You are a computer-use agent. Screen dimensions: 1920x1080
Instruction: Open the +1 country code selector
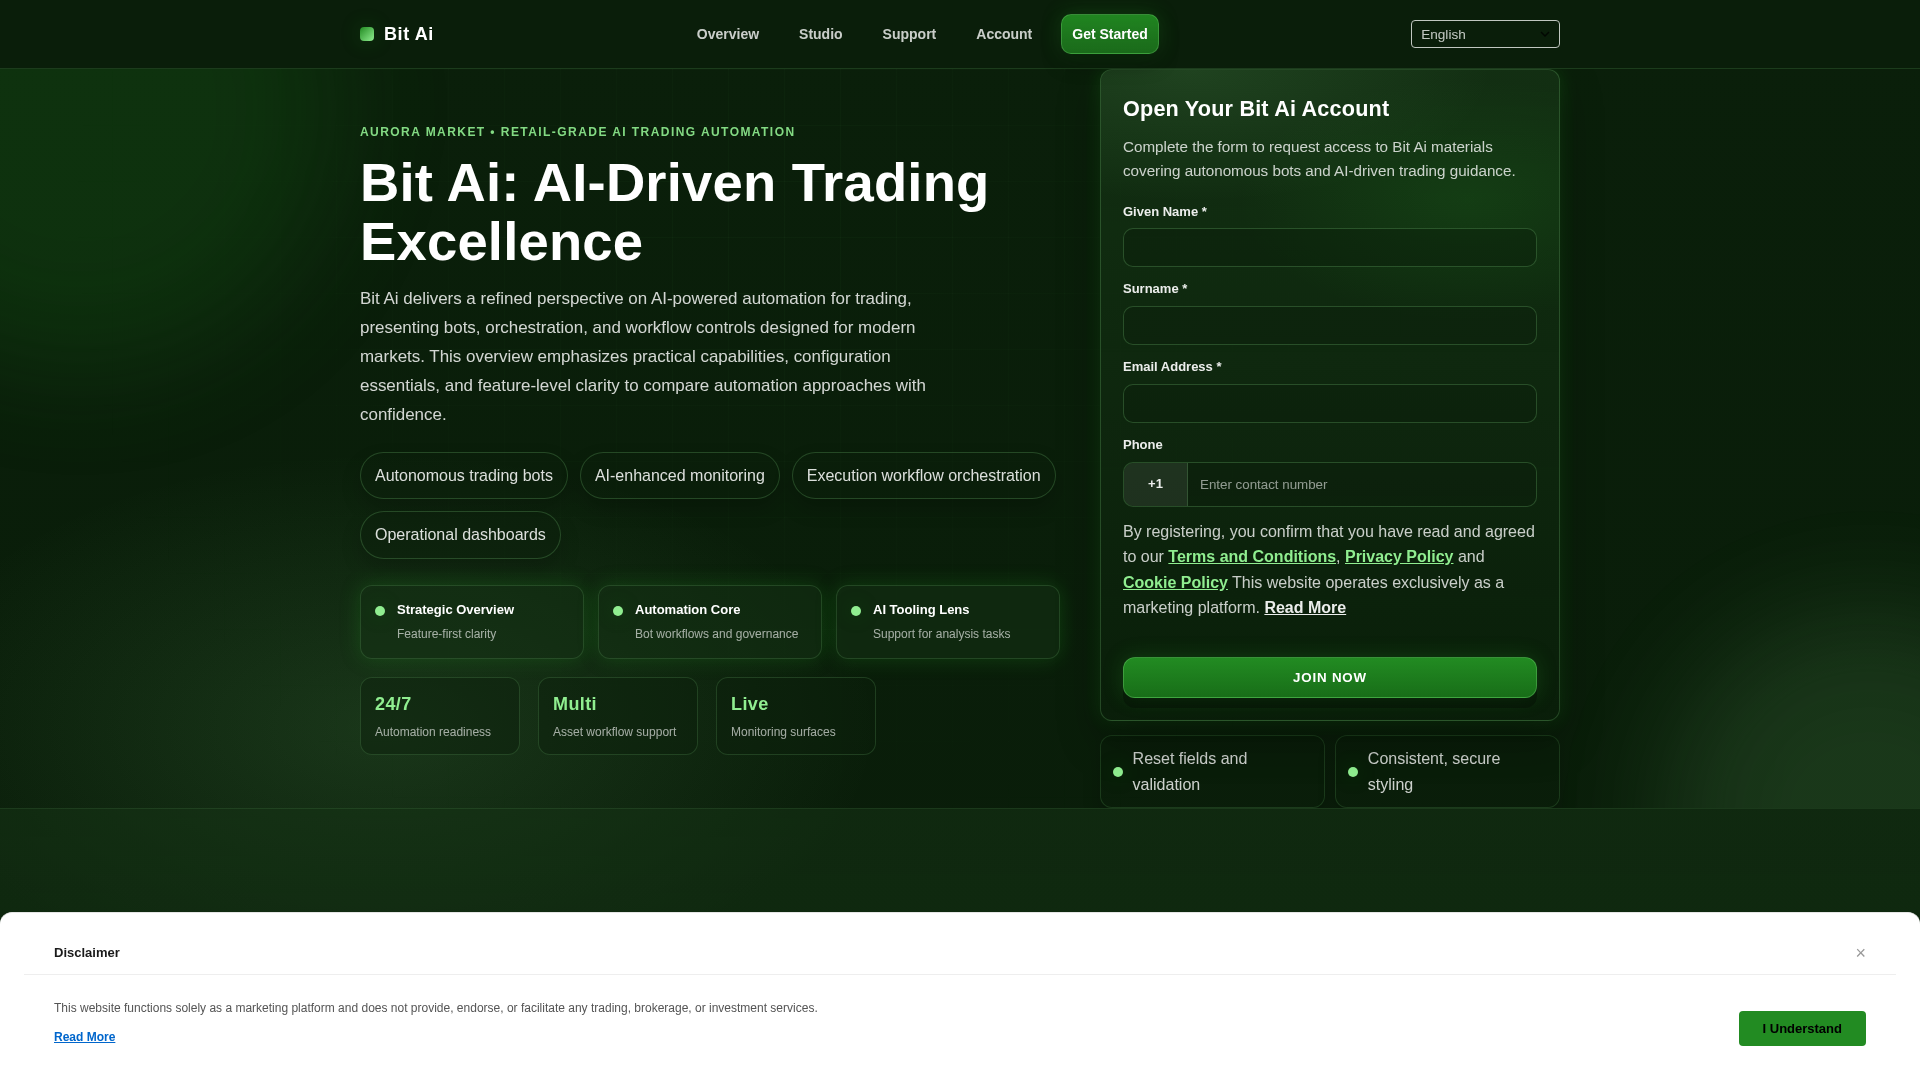[x=1155, y=484]
